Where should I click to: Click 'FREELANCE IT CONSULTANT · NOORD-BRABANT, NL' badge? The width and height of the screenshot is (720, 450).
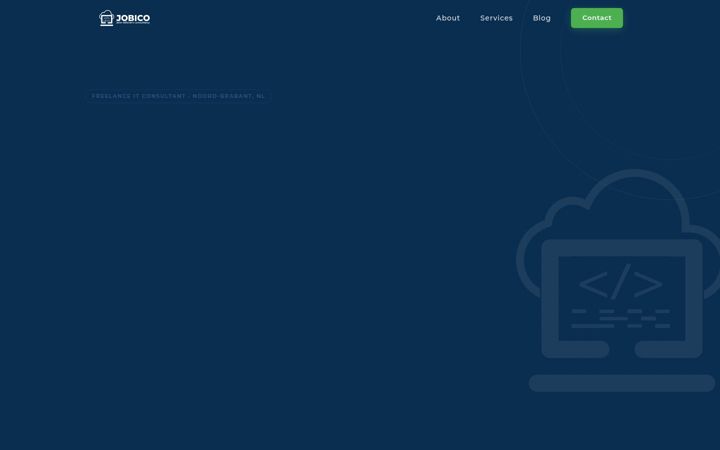(178, 96)
